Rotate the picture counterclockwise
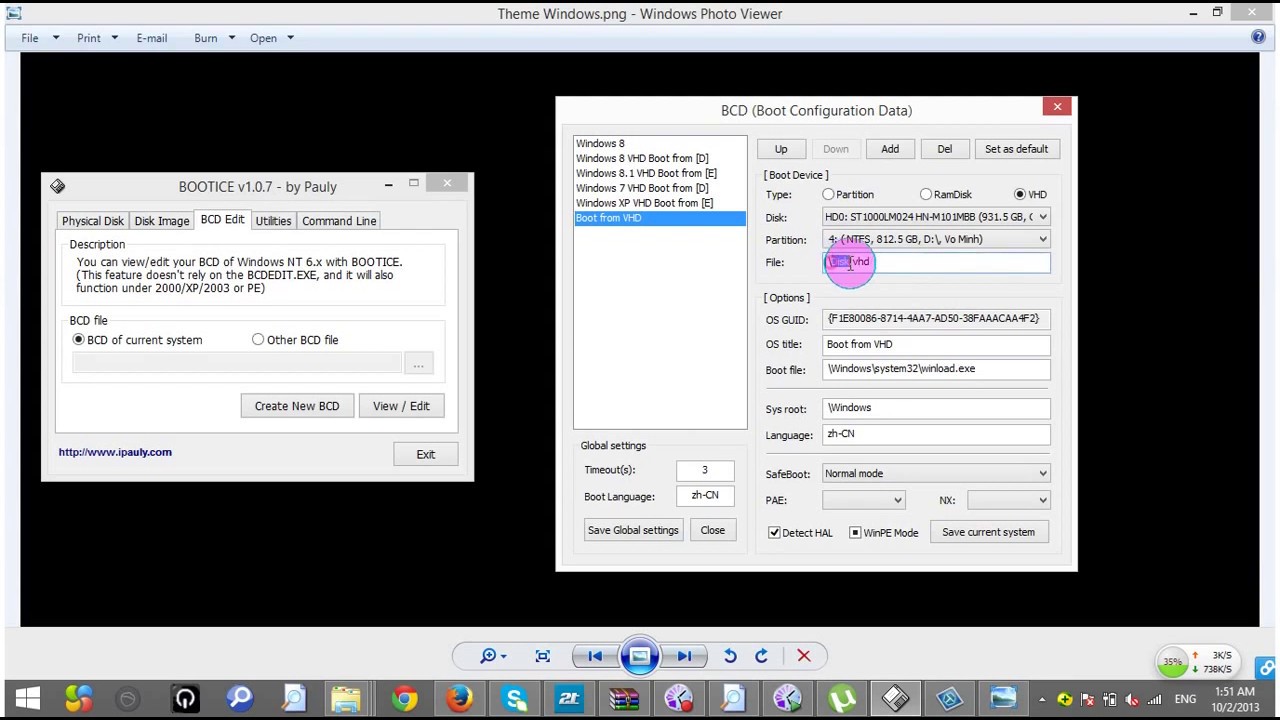Image resolution: width=1280 pixels, height=720 pixels. point(730,656)
